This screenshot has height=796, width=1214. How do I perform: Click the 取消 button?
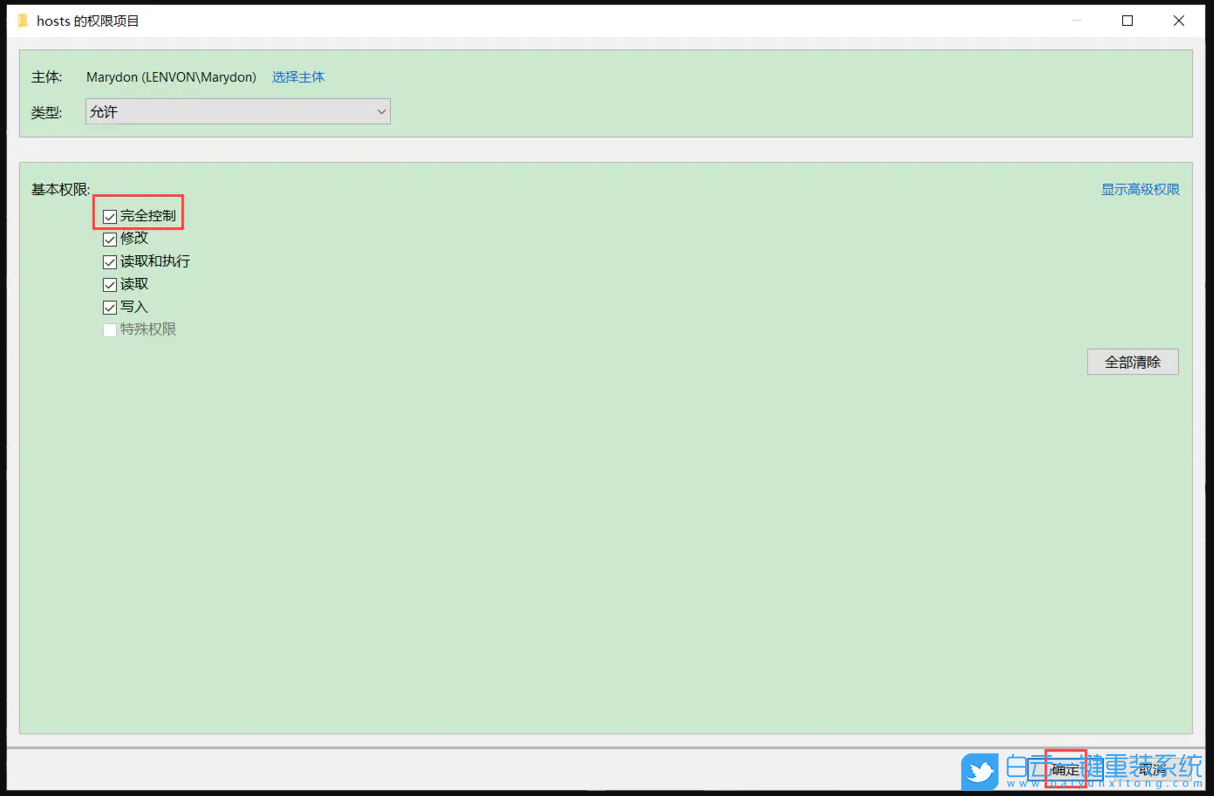point(1152,769)
